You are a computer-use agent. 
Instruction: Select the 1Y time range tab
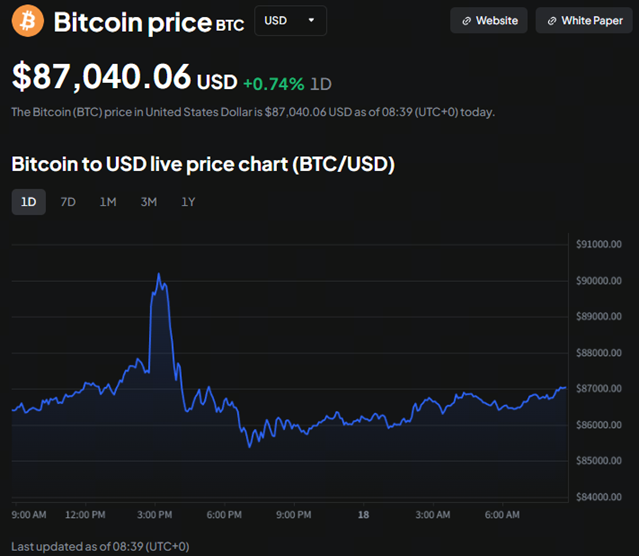188,202
